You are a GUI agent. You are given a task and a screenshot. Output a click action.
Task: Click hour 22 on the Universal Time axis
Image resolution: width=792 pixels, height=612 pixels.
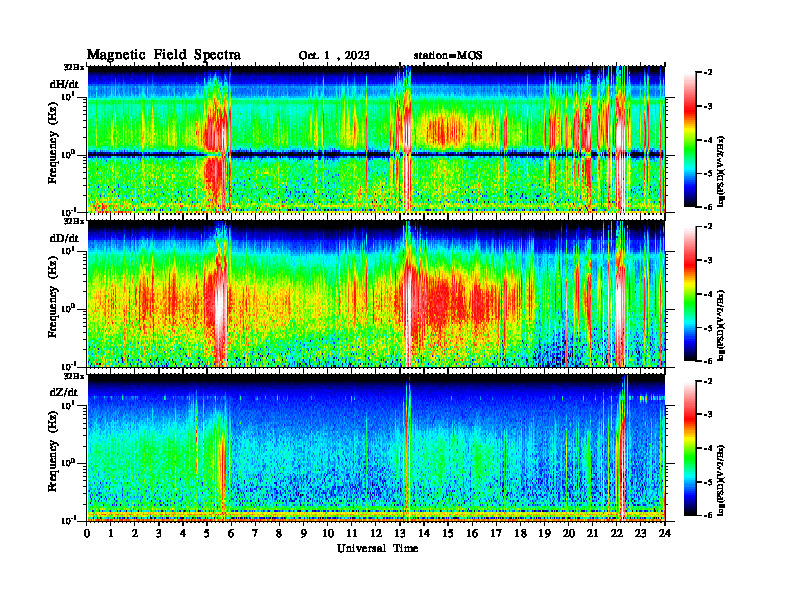(617, 534)
